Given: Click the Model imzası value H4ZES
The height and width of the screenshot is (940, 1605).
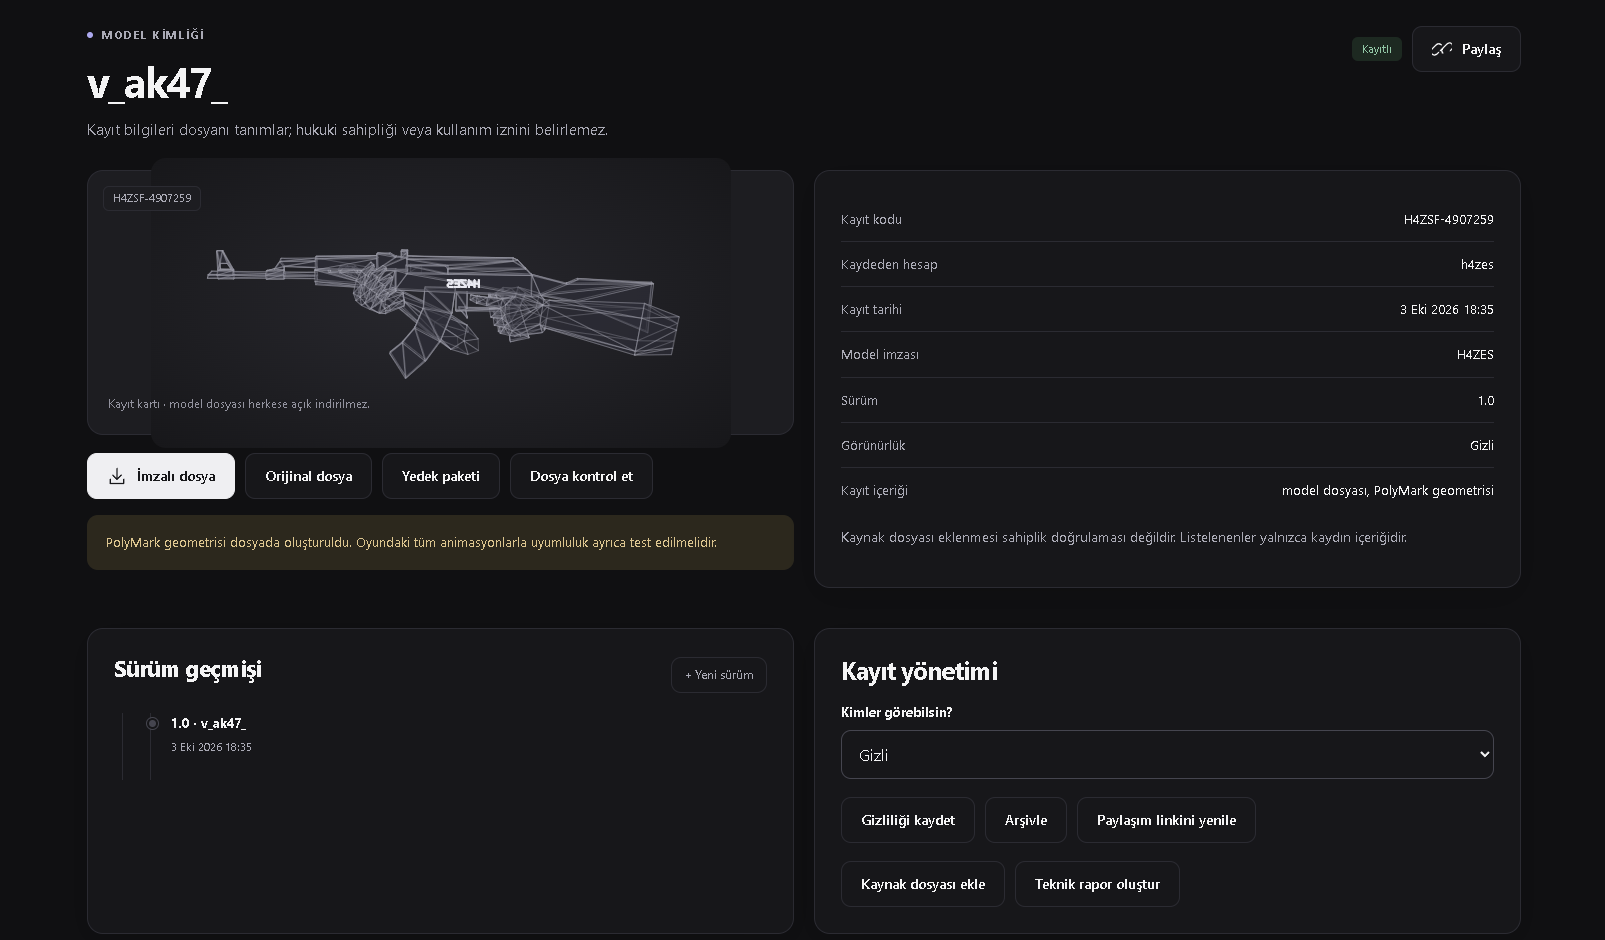Looking at the screenshot, I should coord(1475,354).
